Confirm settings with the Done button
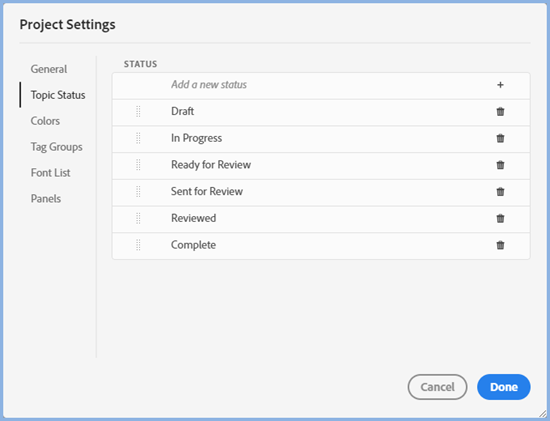The height and width of the screenshot is (421, 550). click(x=504, y=387)
